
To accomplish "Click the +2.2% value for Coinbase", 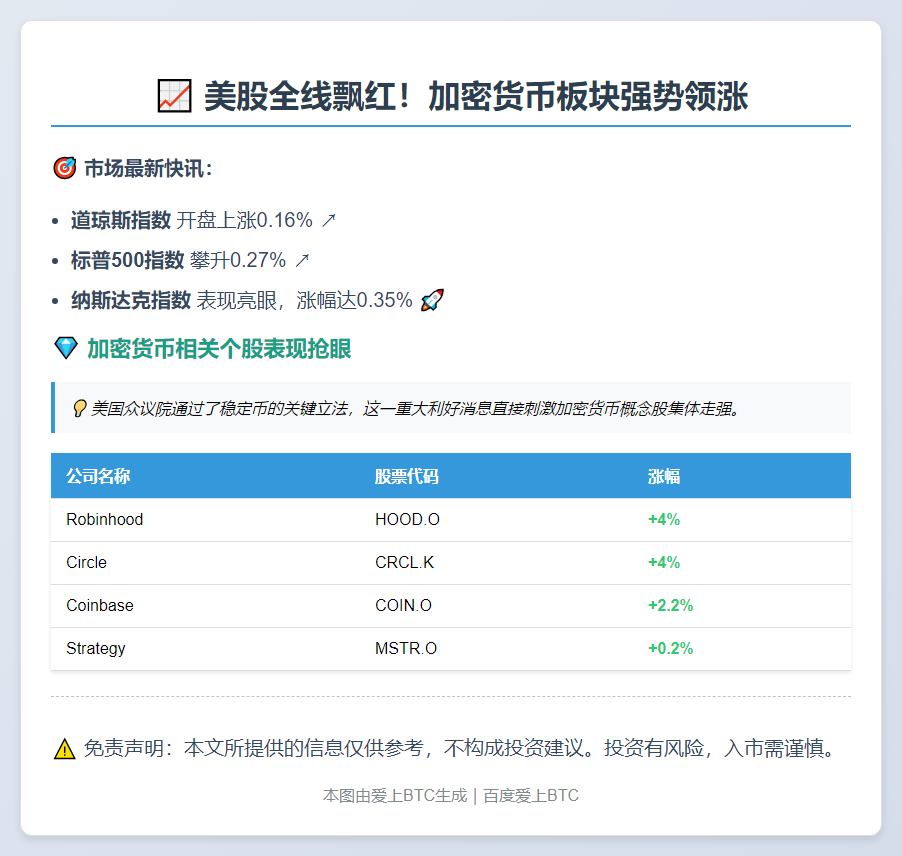I will 670,605.
